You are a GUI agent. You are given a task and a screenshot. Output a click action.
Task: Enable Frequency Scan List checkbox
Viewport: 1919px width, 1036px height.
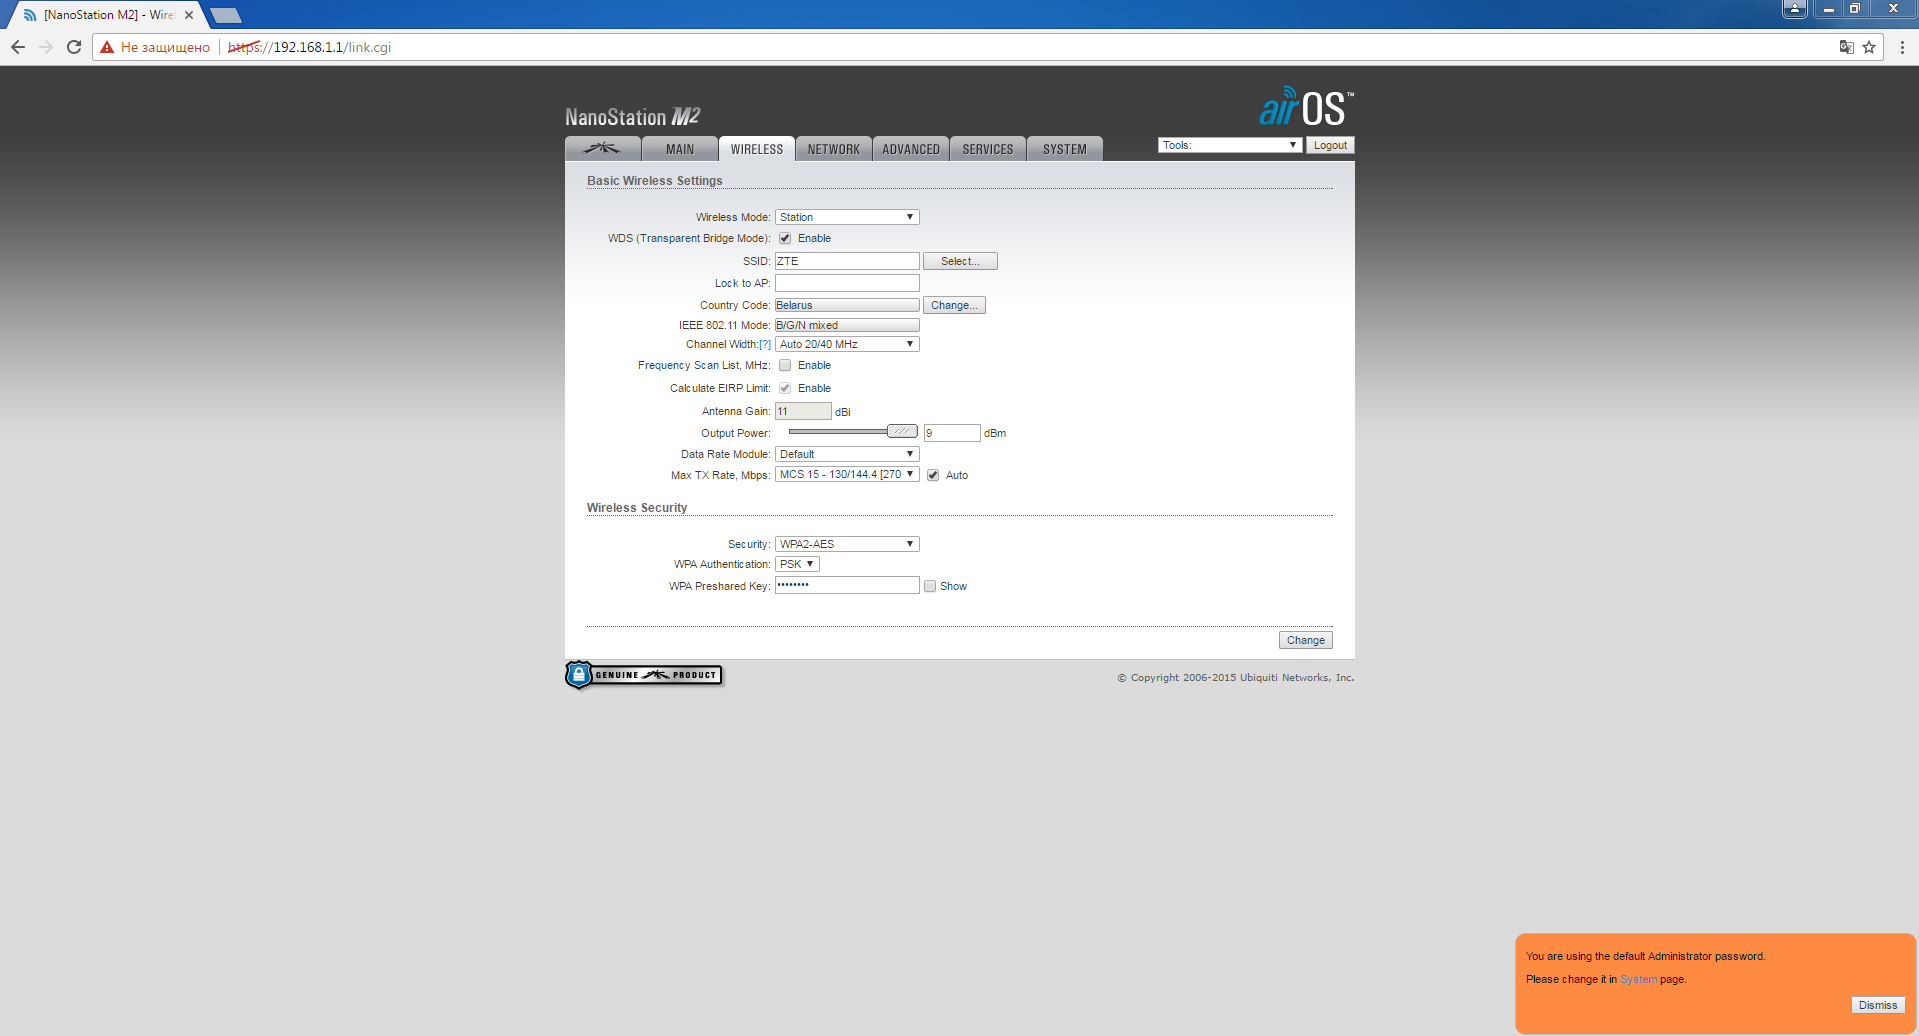tap(785, 365)
